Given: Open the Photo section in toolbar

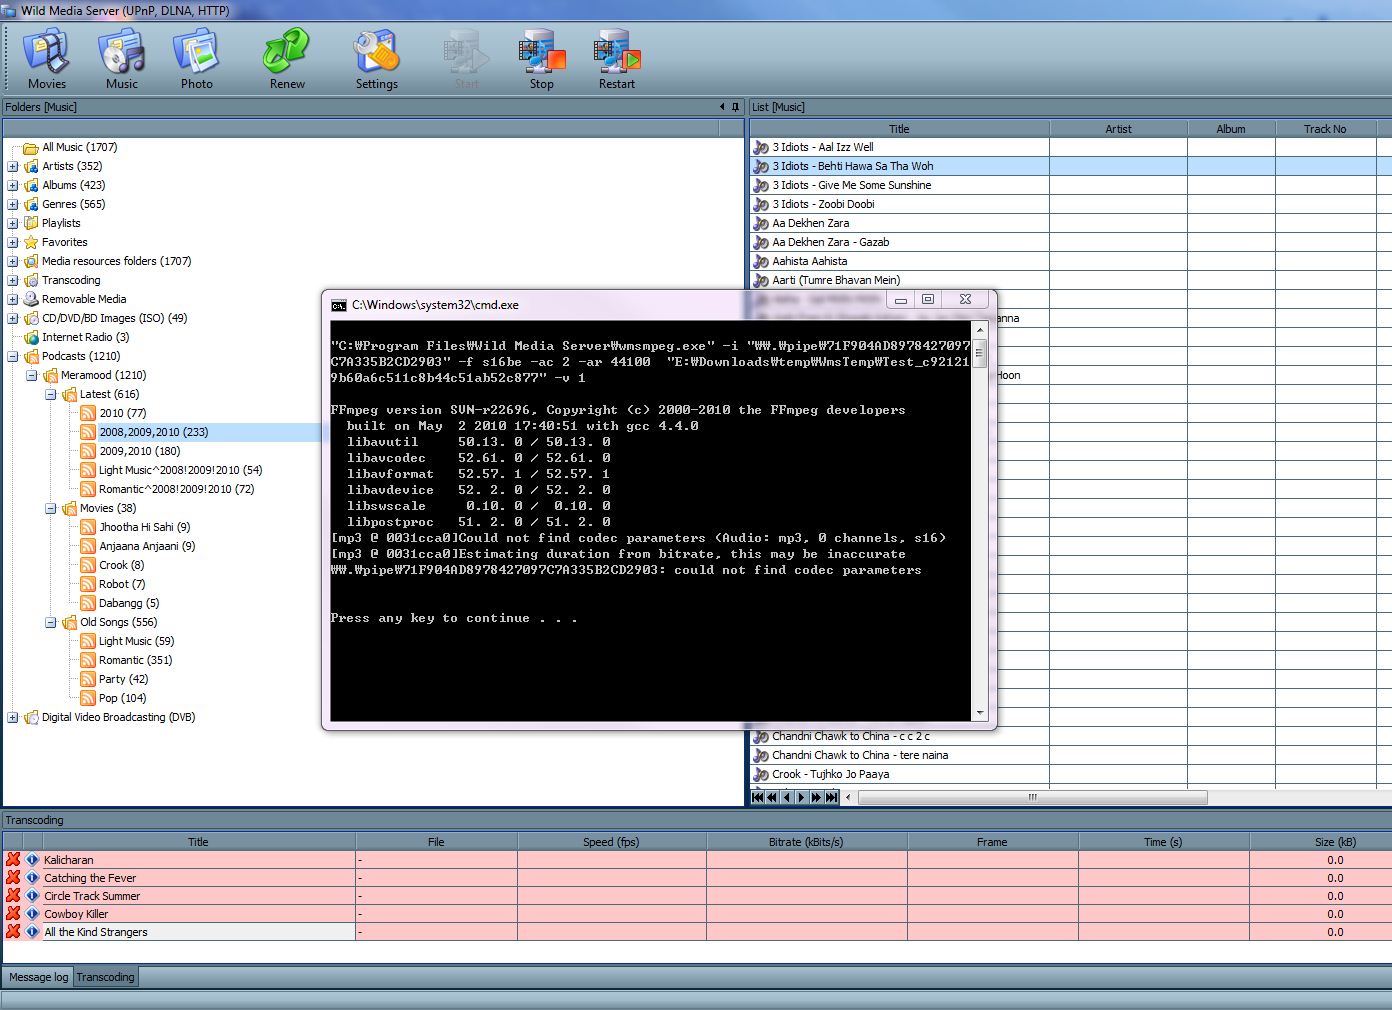Looking at the screenshot, I should (x=196, y=60).
